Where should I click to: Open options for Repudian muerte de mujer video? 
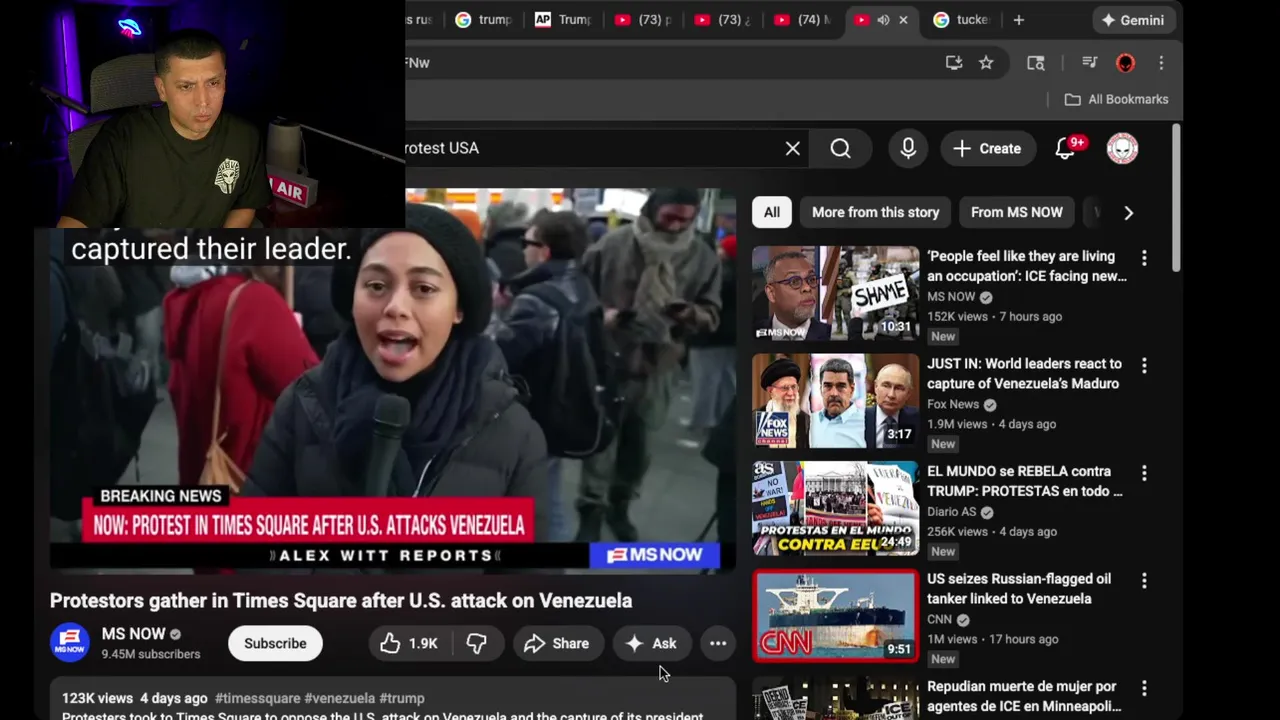[1144, 688]
